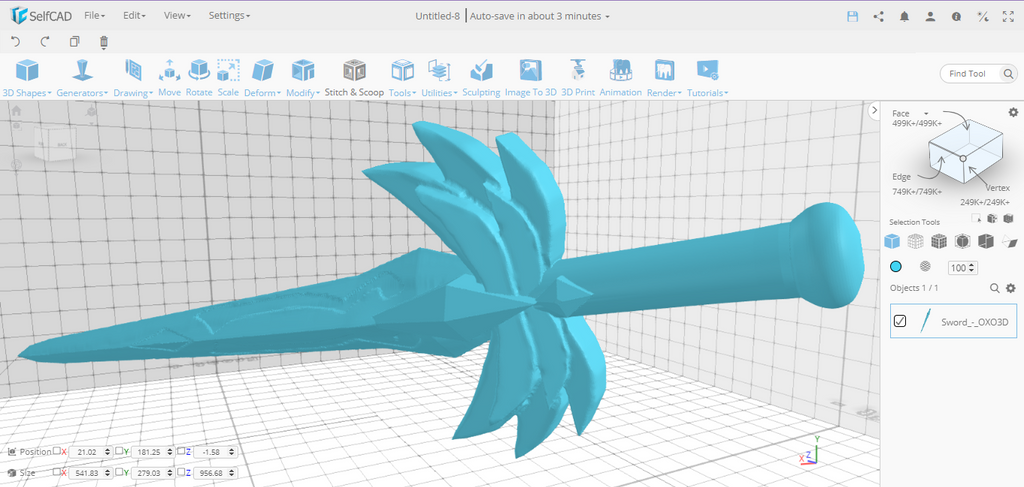
Task: Choose the wireframe selection mode icon
Action: point(916,242)
